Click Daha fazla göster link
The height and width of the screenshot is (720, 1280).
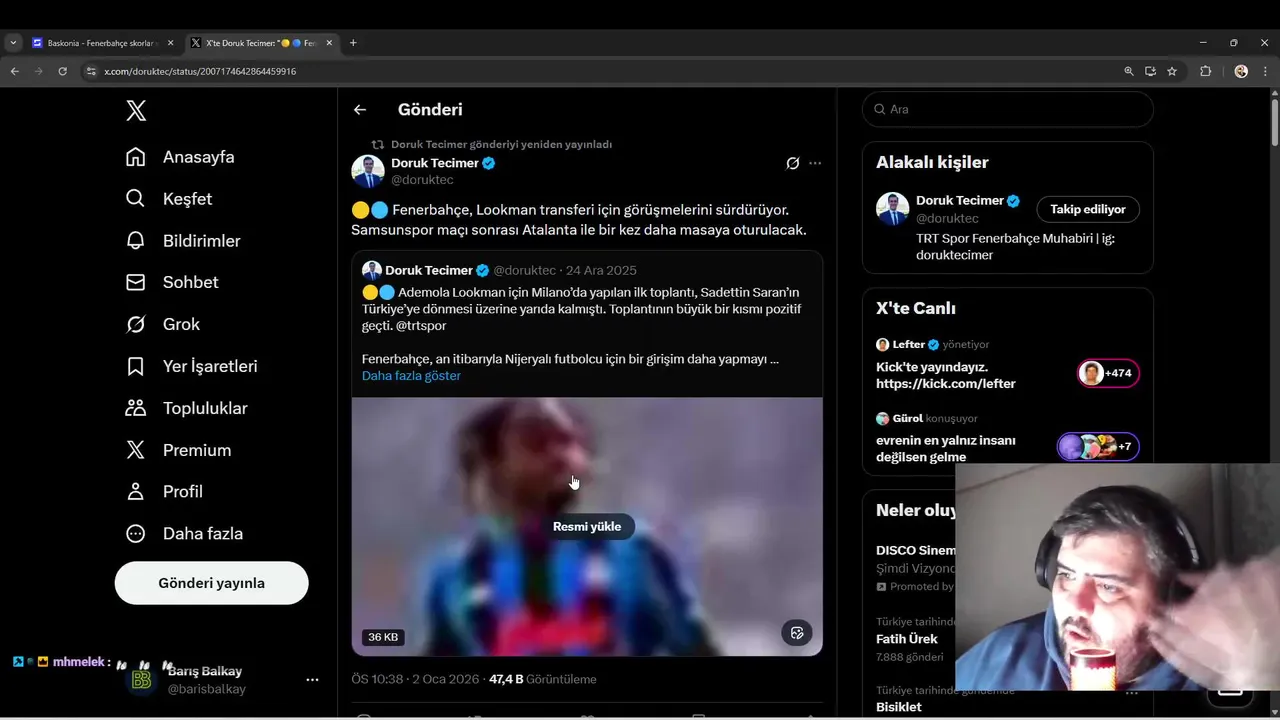pyautogui.click(x=411, y=376)
